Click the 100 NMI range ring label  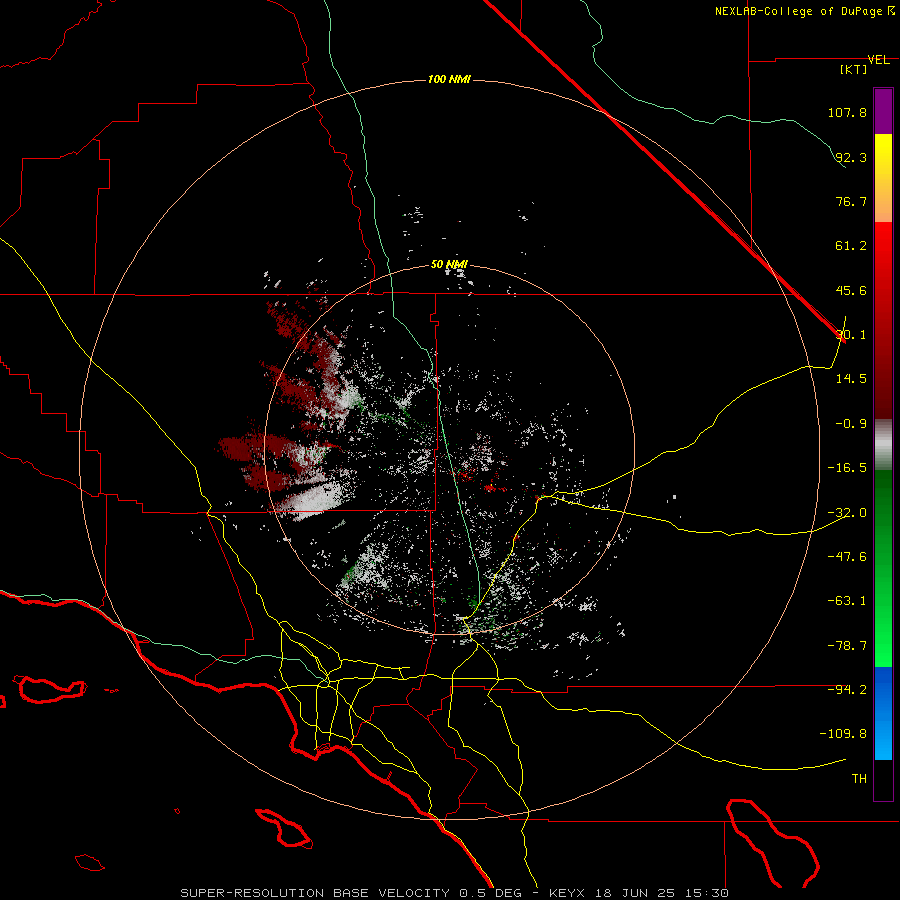tap(449, 79)
